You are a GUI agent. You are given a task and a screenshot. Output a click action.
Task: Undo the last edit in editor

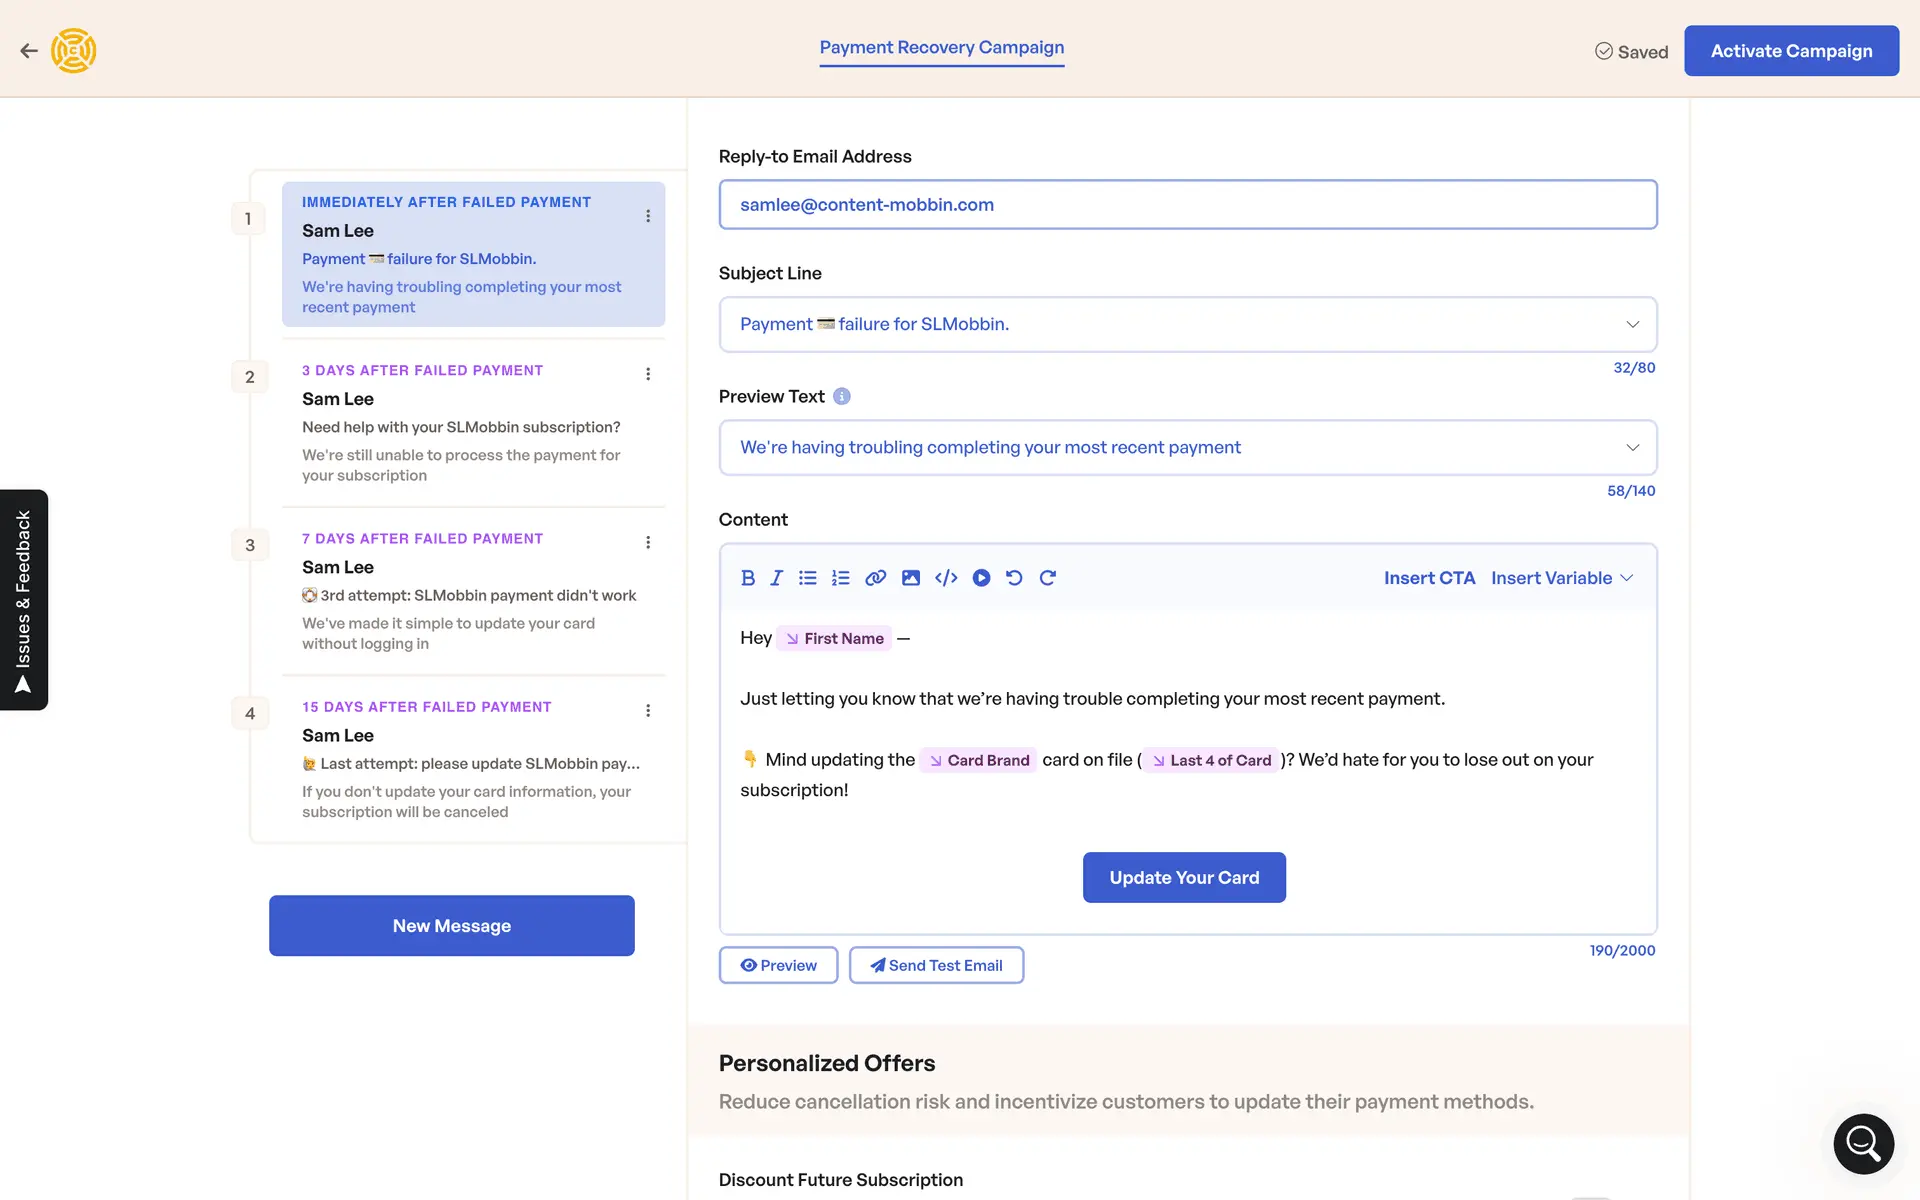click(x=1014, y=578)
